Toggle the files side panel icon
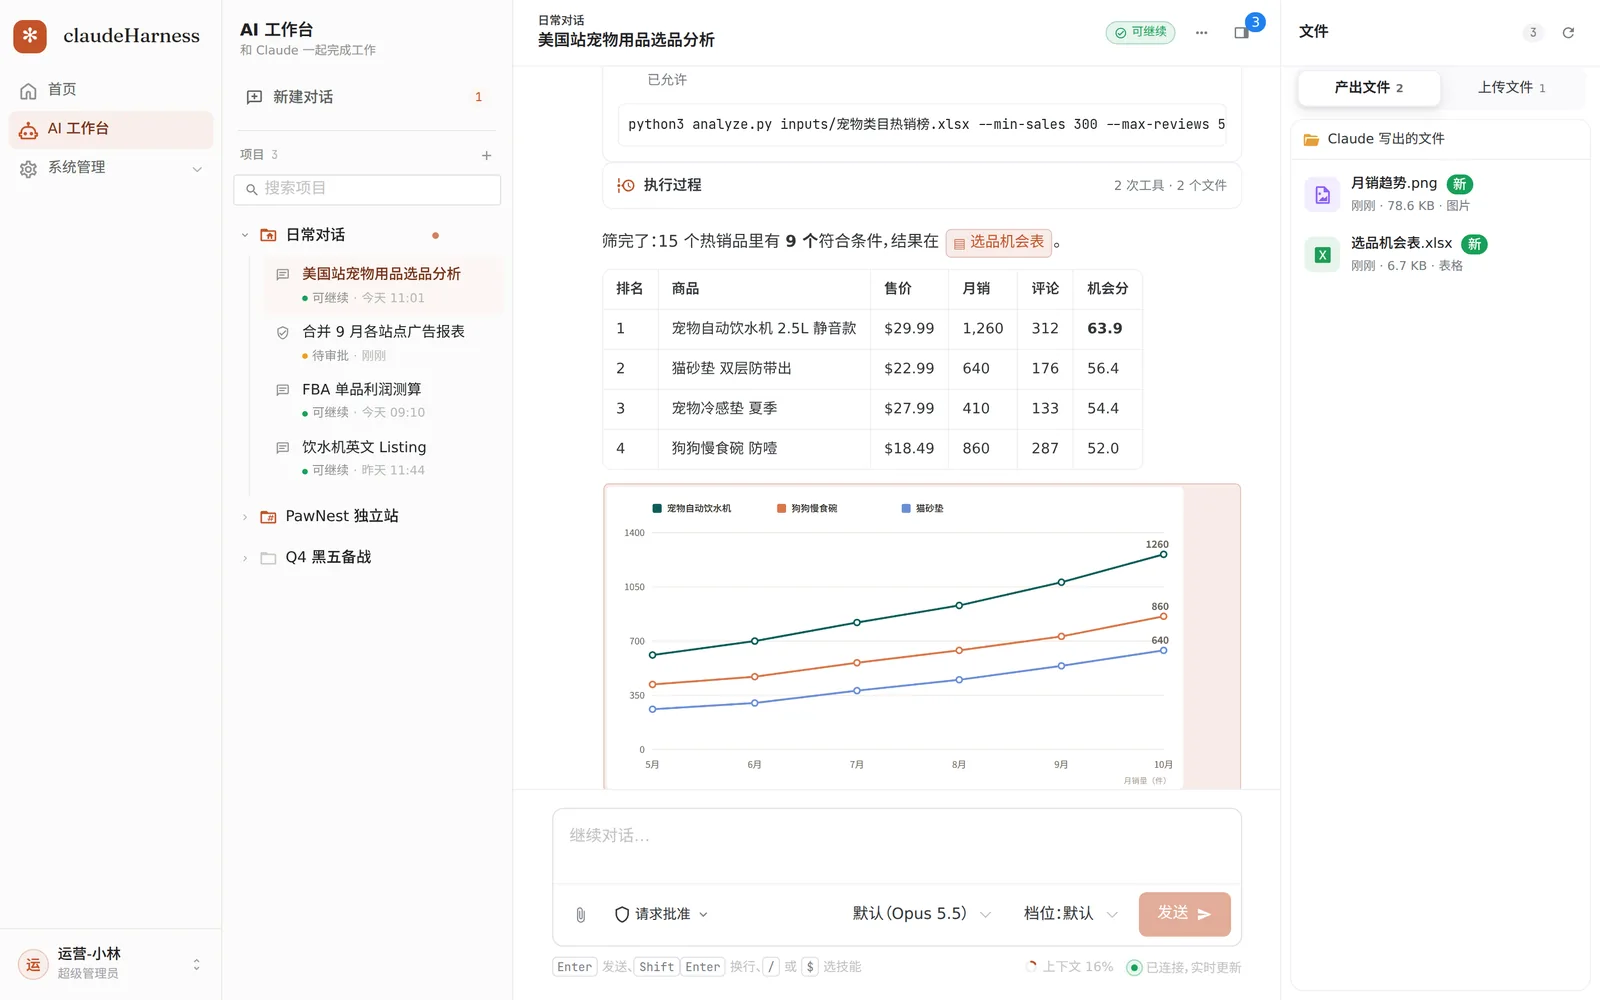Screen dimensions: 1600x1000 1241,33
